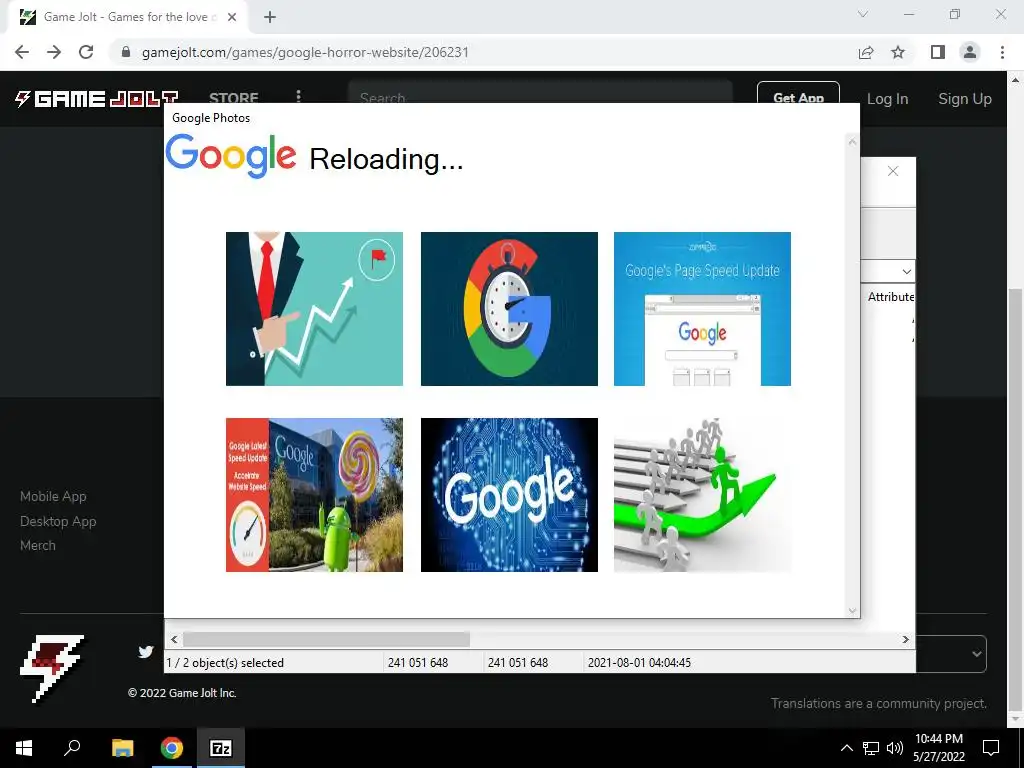Share this page using the share icon

(x=866, y=52)
